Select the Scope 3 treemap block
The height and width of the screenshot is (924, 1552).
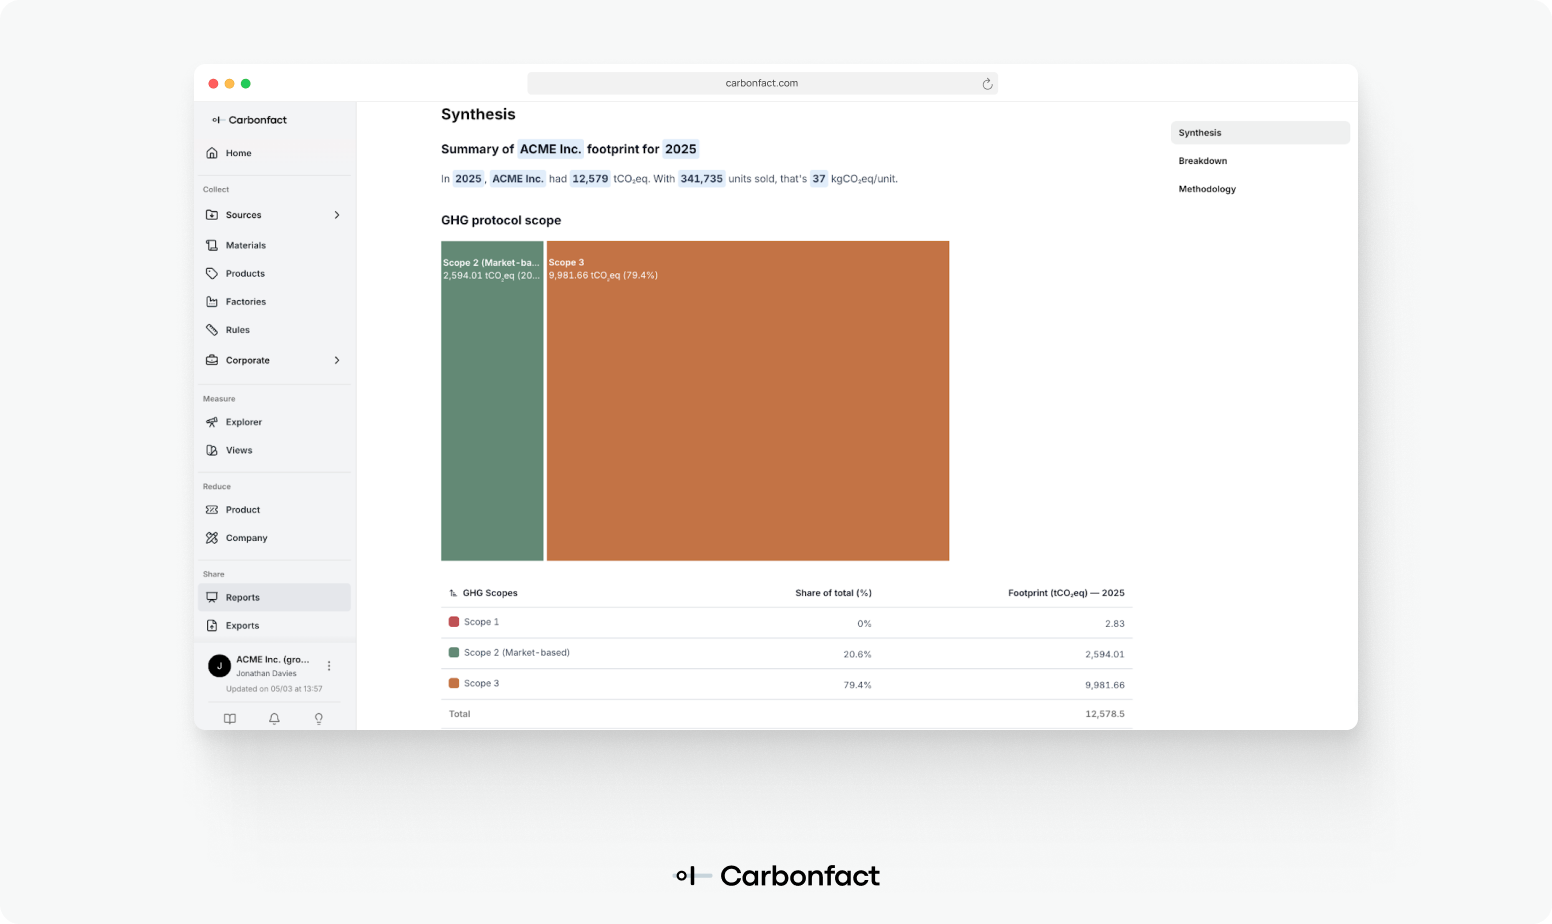(748, 401)
